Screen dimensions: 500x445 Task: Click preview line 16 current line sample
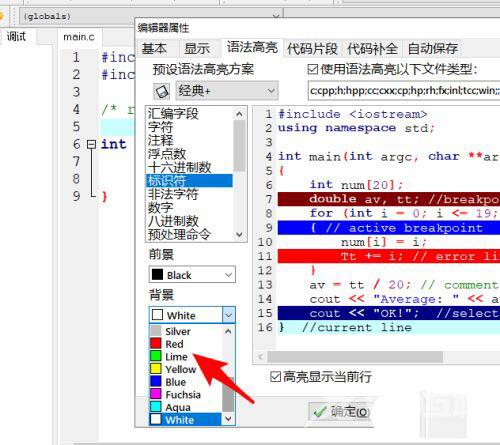click(x=389, y=327)
